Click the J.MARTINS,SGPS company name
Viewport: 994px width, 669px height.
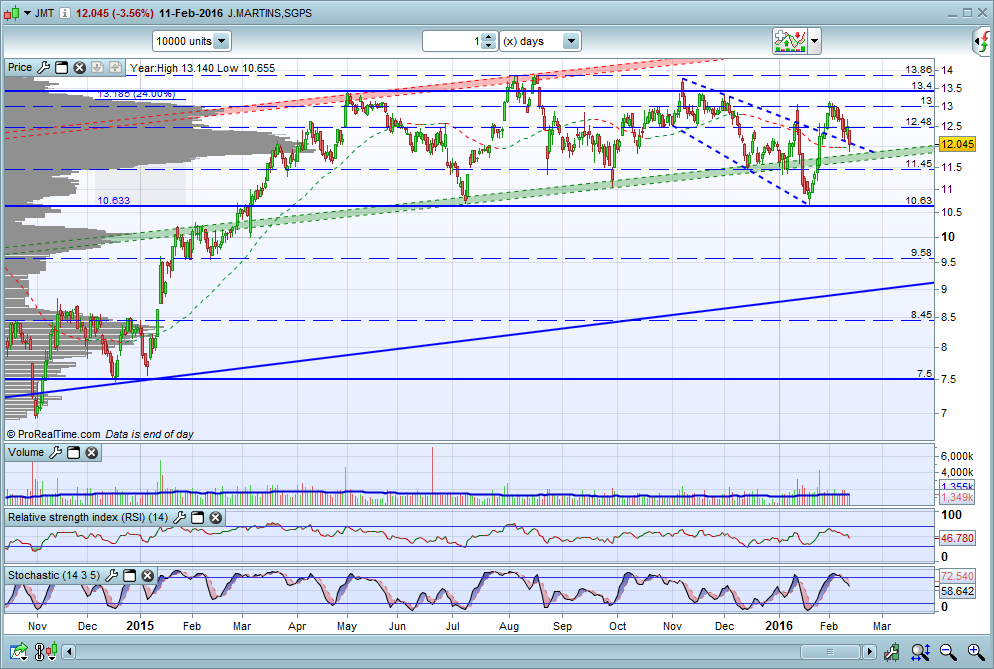pyautogui.click(x=269, y=13)
